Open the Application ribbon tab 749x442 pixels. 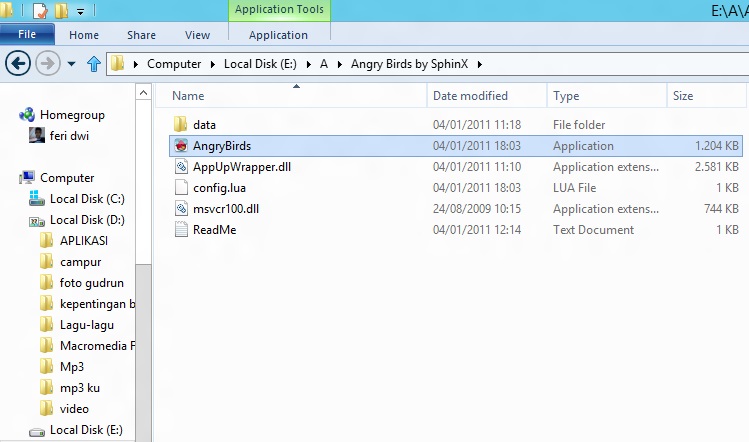[278, 35]
